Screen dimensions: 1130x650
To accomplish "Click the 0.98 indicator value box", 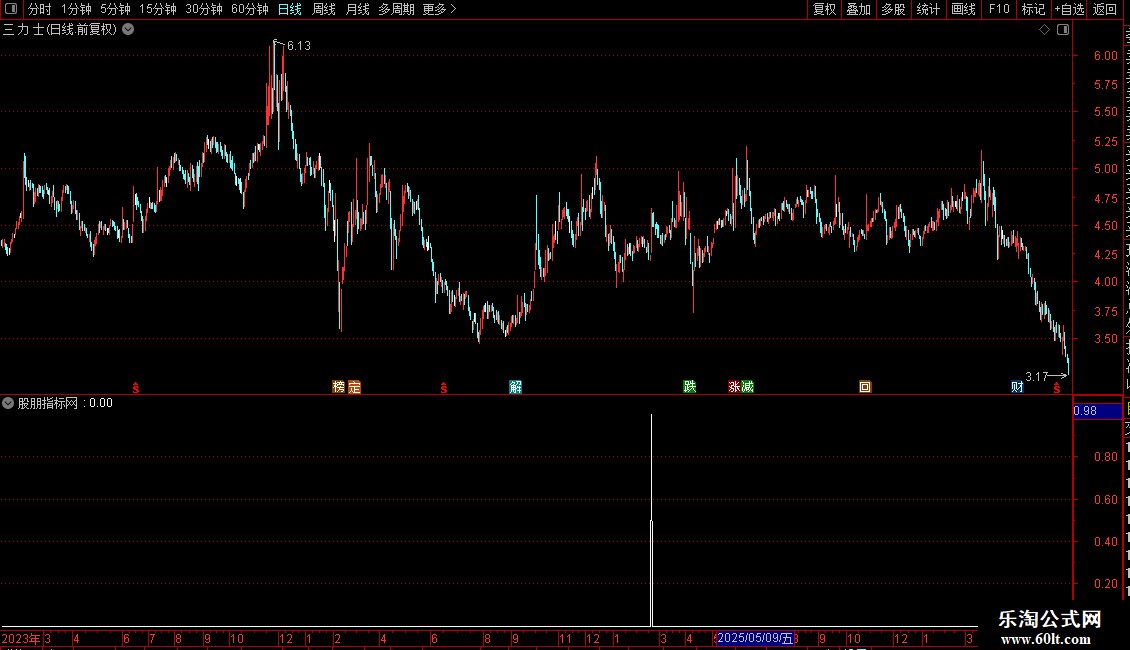I will coord(1097,411).
